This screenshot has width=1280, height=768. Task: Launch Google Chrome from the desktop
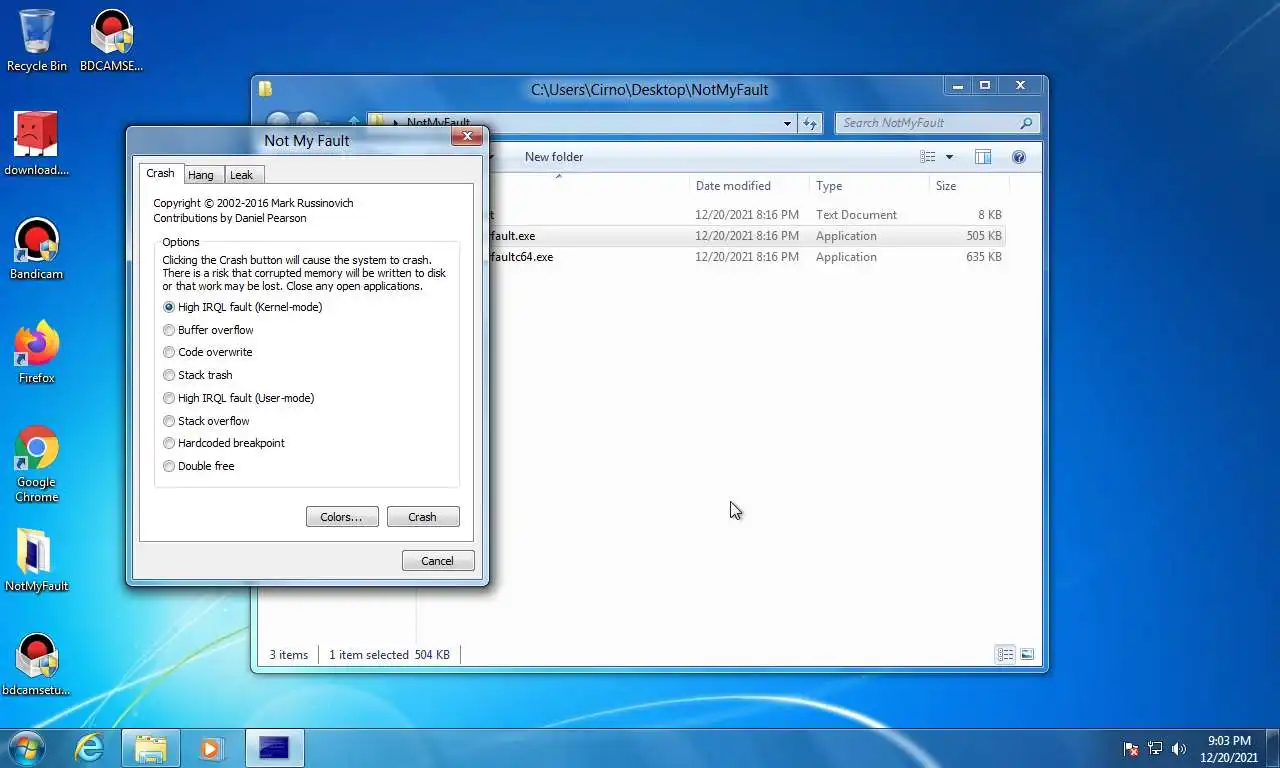(37, 464)
